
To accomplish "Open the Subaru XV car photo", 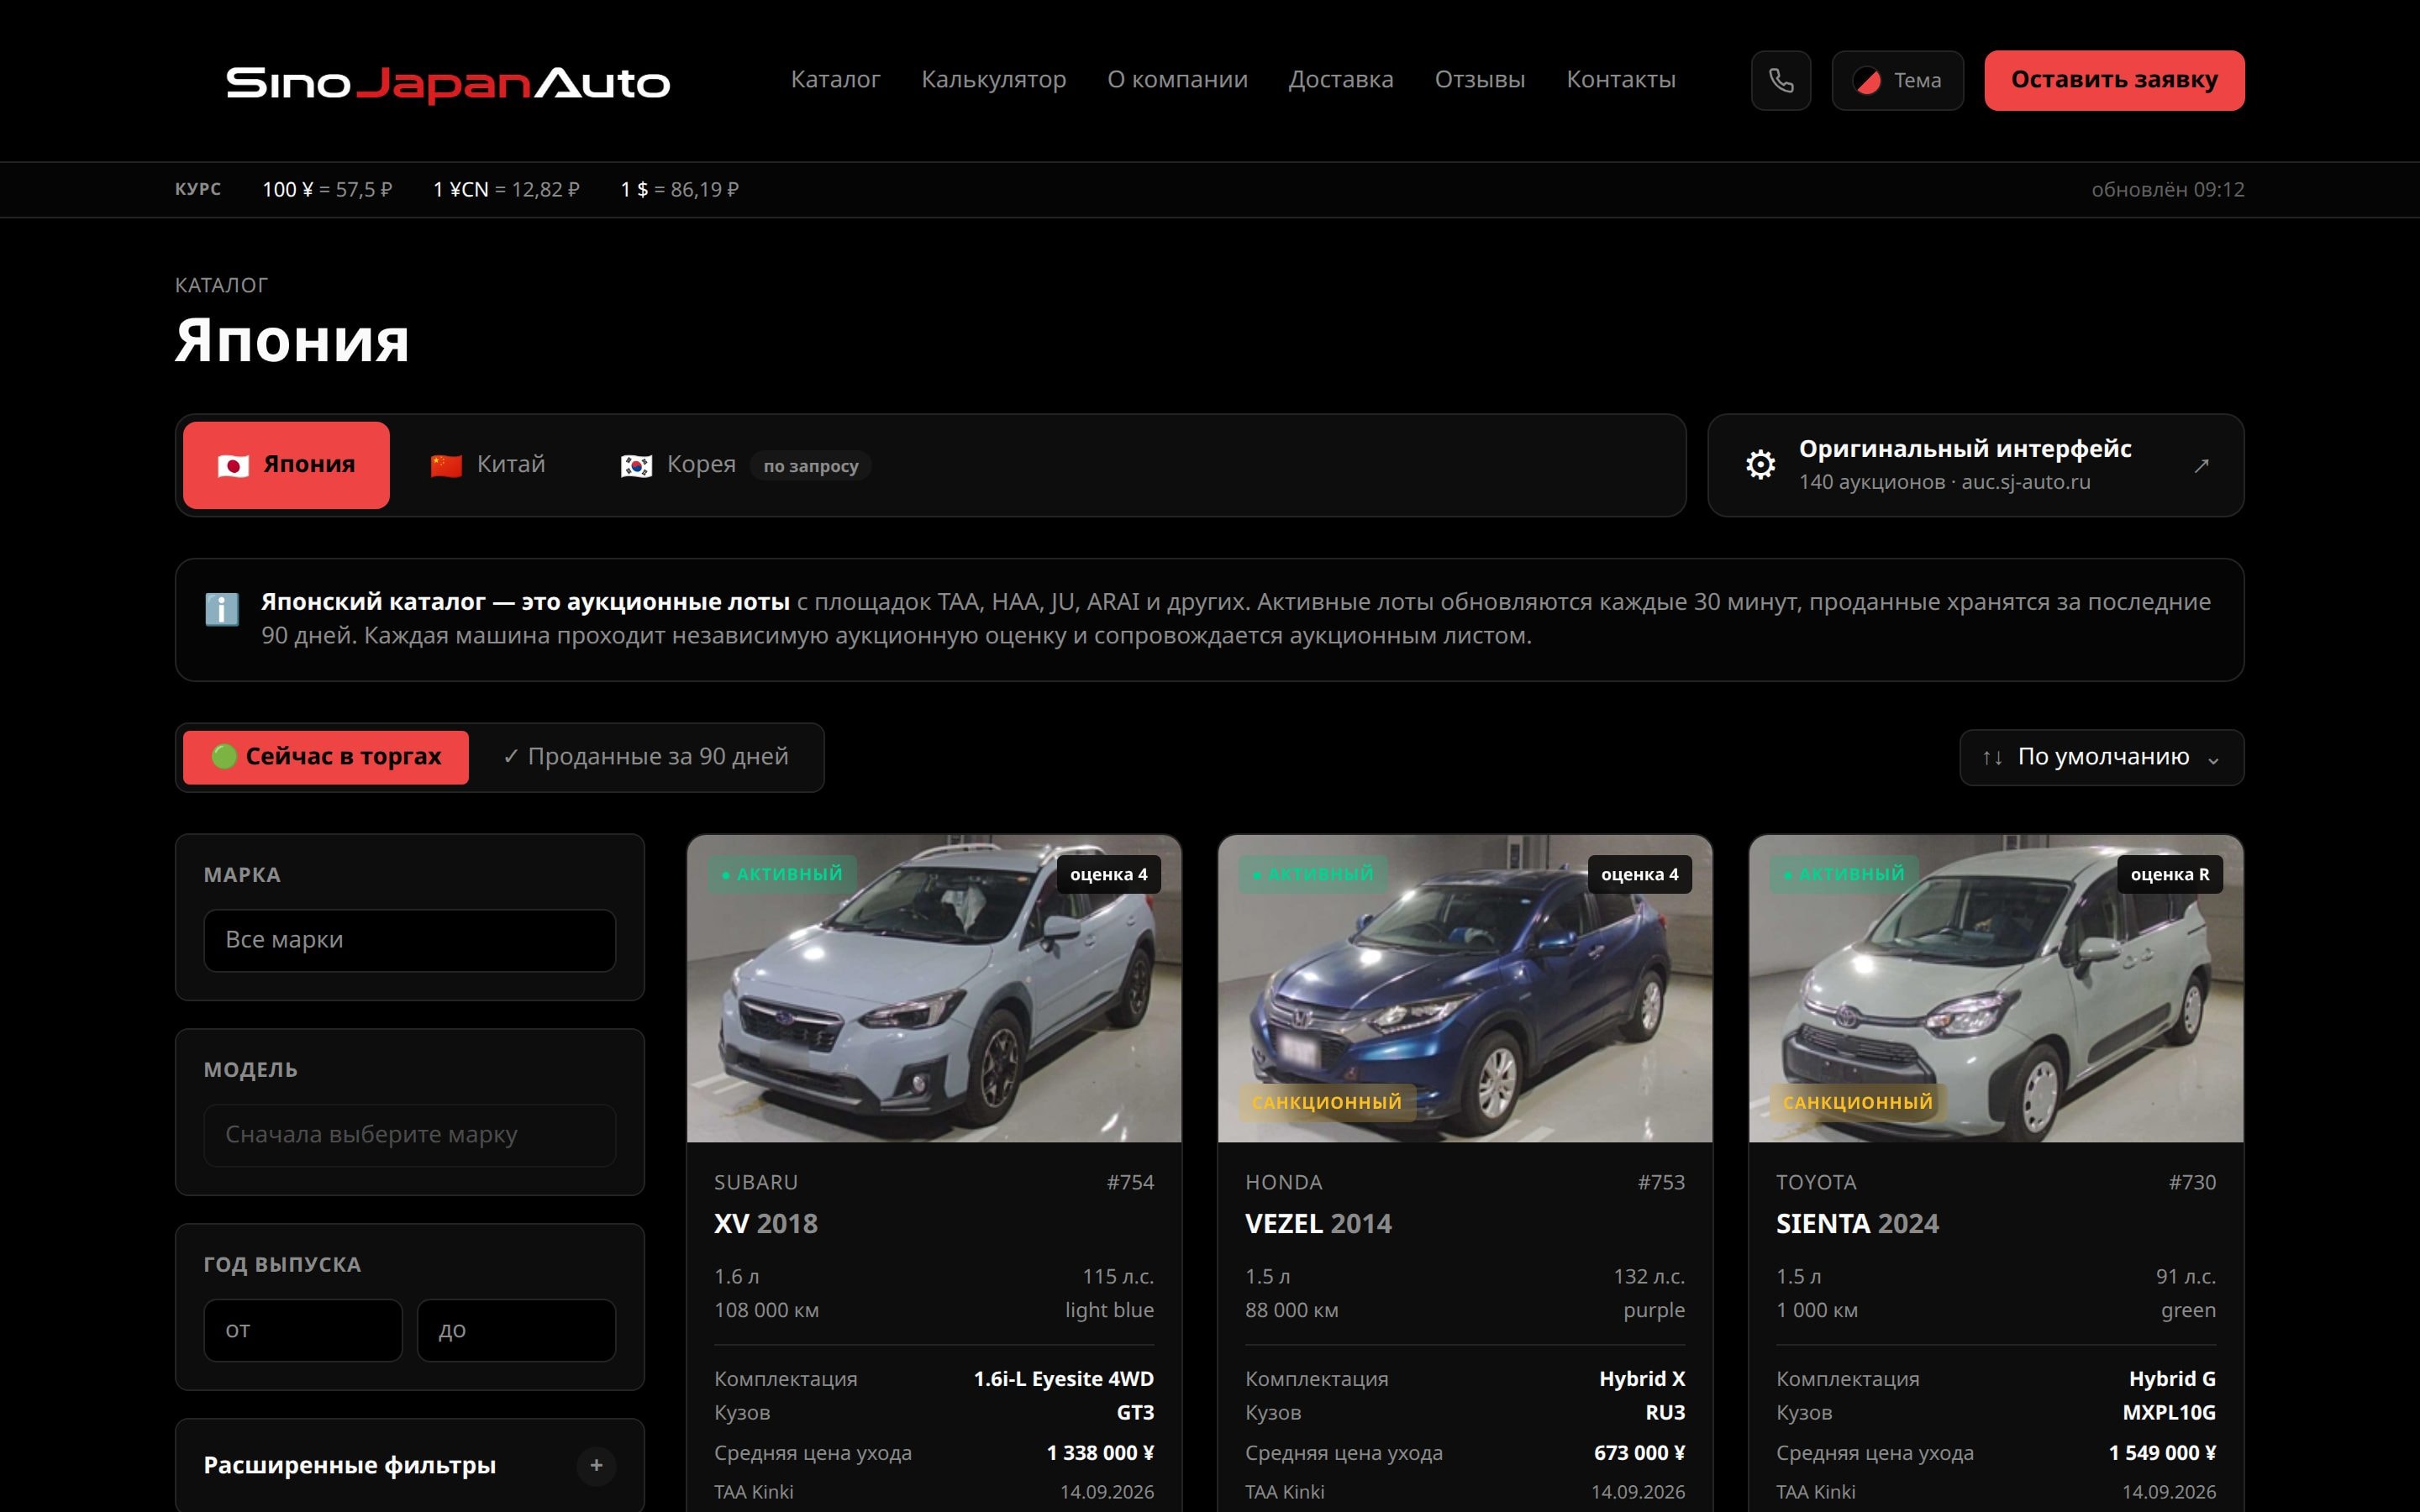I will tap(934, 988).
